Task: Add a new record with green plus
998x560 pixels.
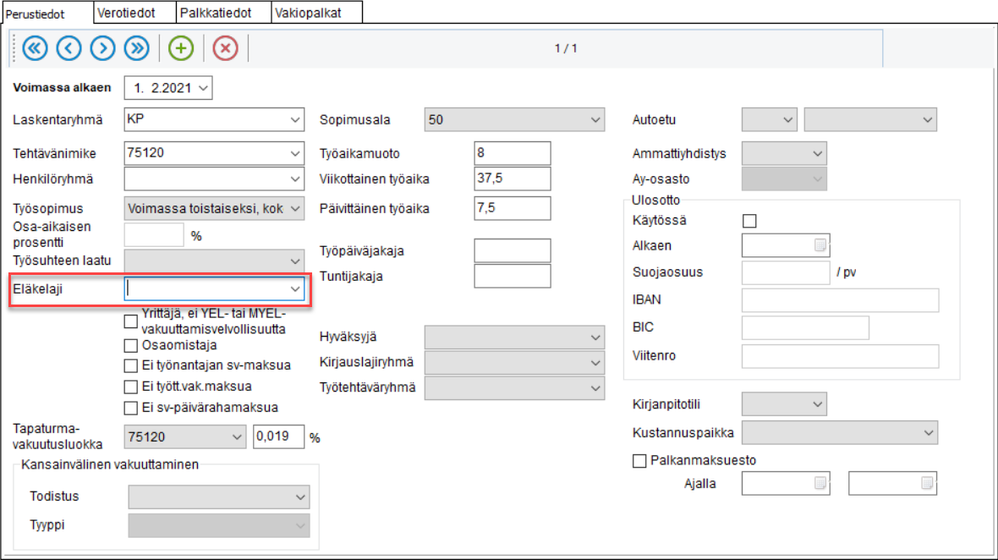Action: click(x=181, y=48)
